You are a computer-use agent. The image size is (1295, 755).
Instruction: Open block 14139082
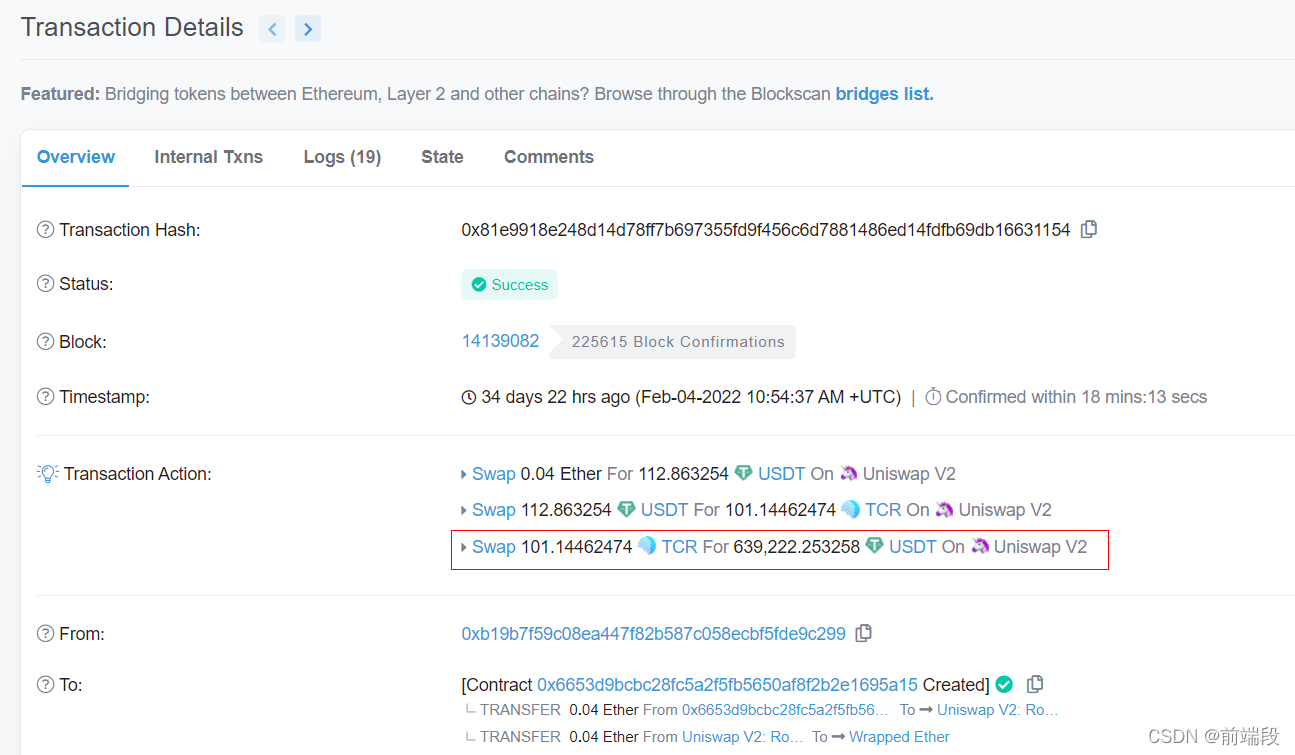click(x=500, y=341)
